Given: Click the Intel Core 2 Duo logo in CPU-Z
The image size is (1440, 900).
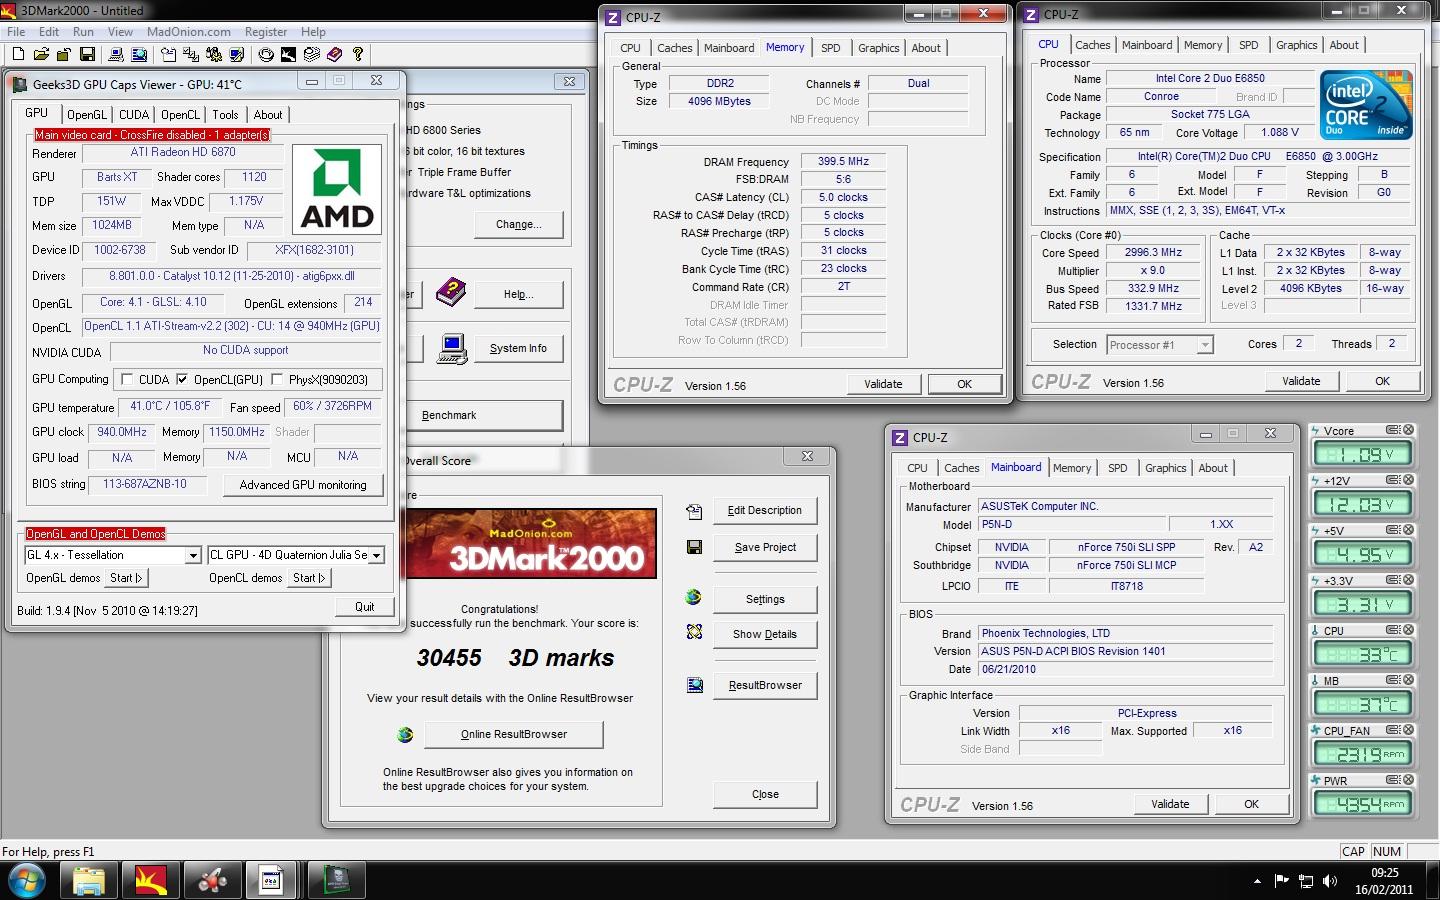Looking at the screenshot, I should (x=1365, y=105).
